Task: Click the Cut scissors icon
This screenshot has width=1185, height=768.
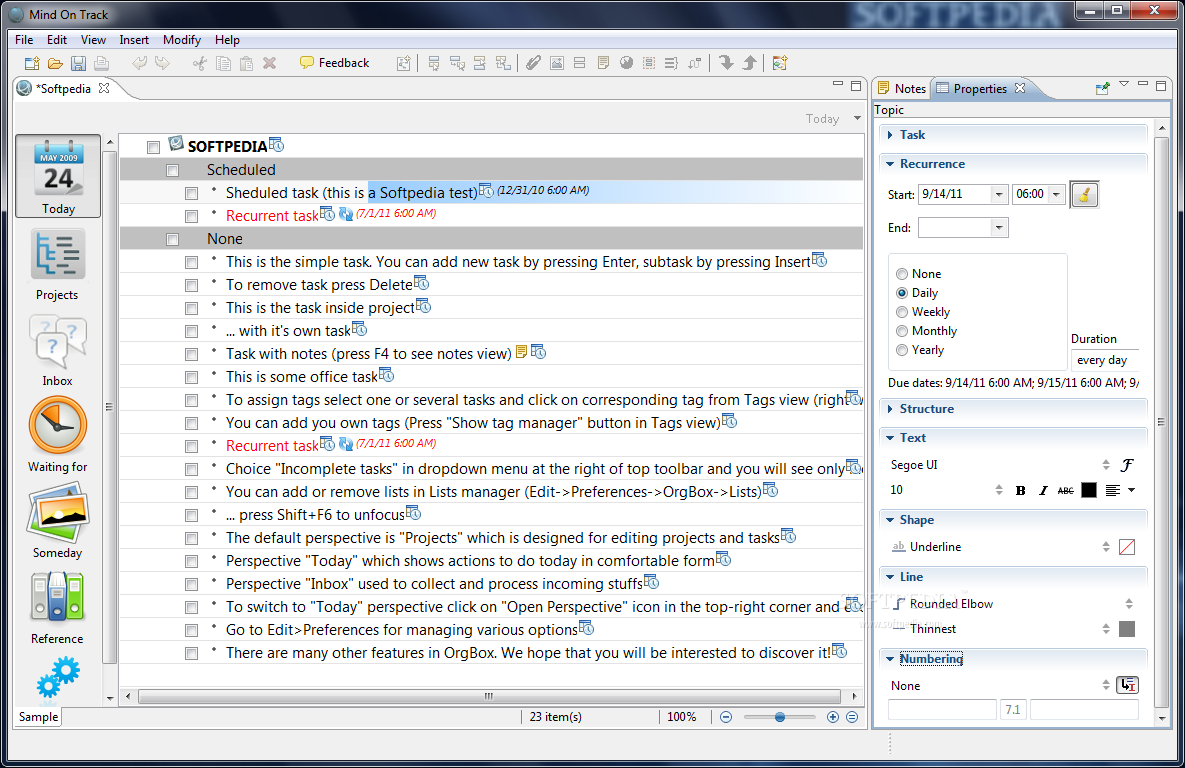Action: tap(200, 63)
